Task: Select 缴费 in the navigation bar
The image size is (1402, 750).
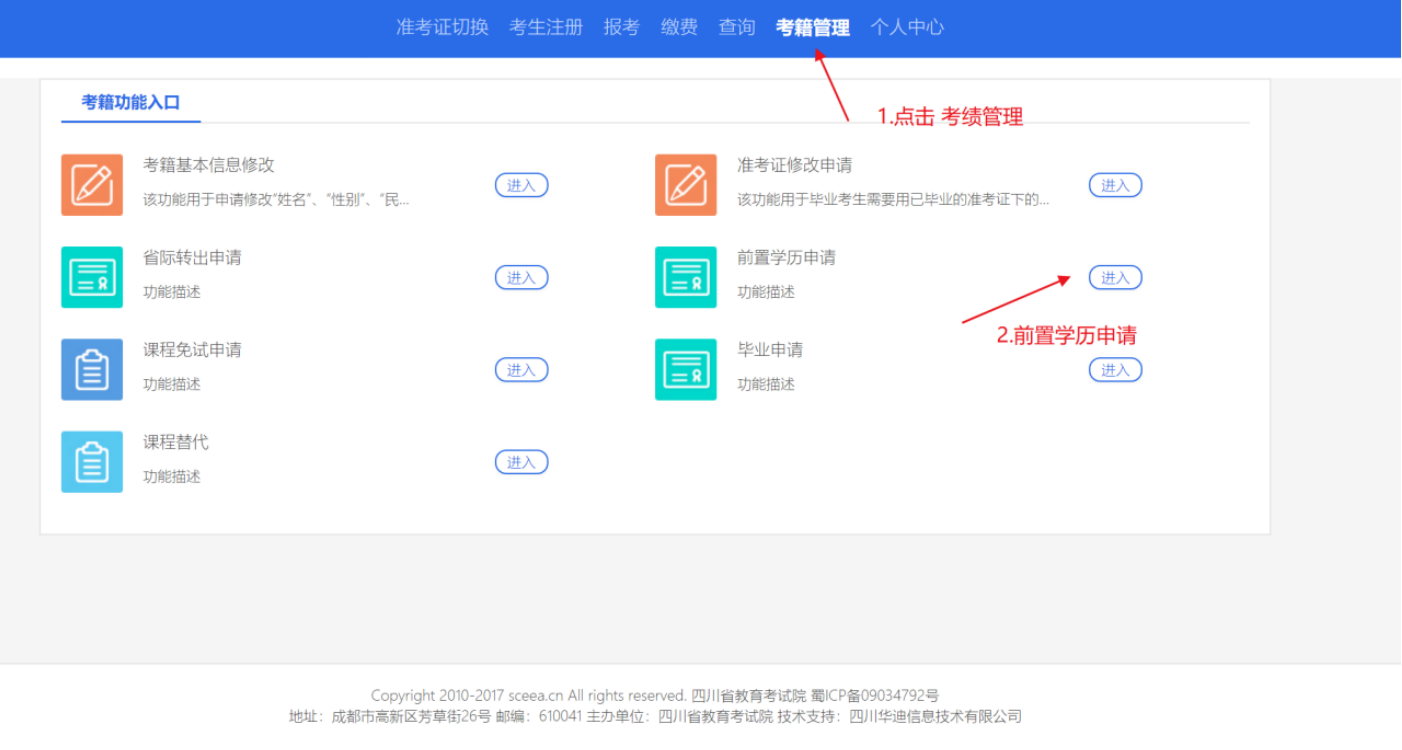Action: pos(679,27)
